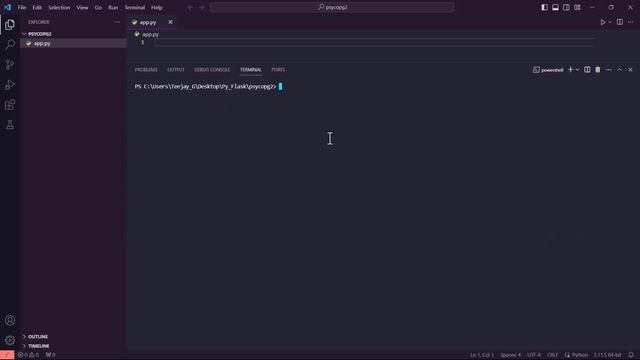Open the Go menu
This screenshot has height=360, width=640.
point(98,7)
